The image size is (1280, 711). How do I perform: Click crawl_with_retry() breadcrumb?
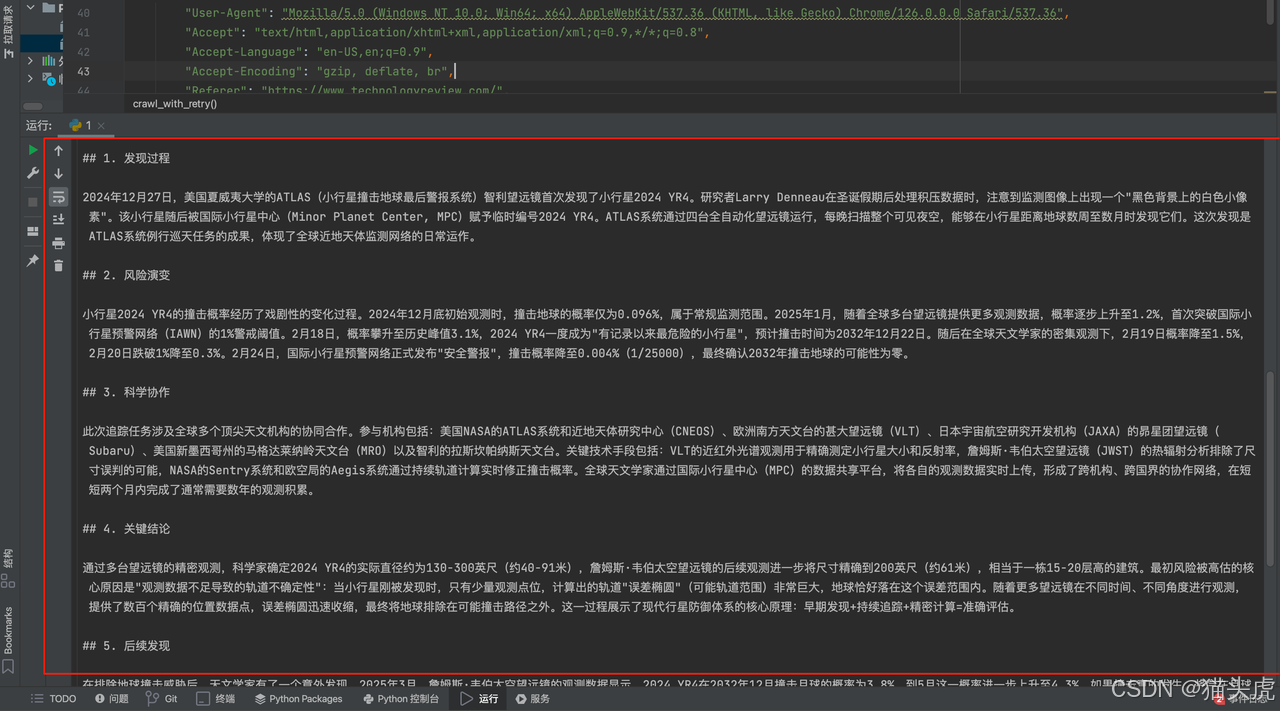pyautogui.click(x=175, y=103)
